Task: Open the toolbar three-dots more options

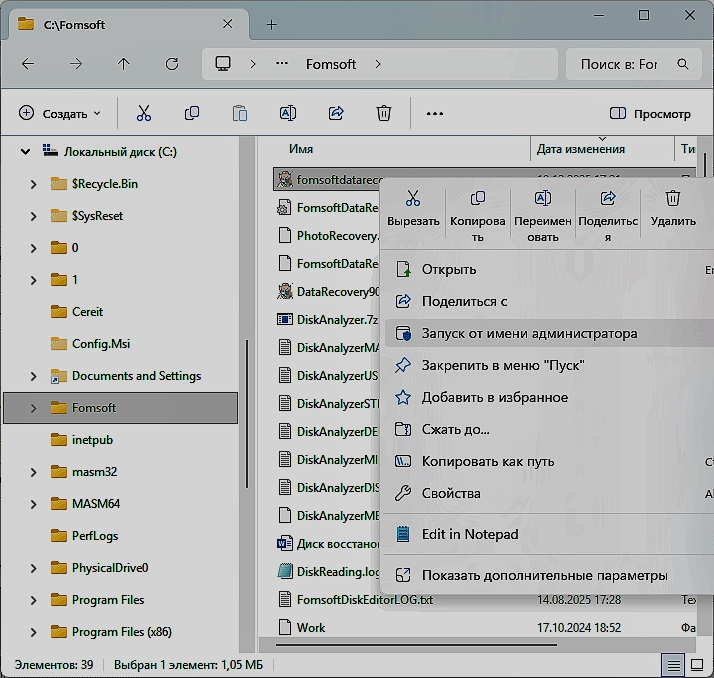Action: 434,113
